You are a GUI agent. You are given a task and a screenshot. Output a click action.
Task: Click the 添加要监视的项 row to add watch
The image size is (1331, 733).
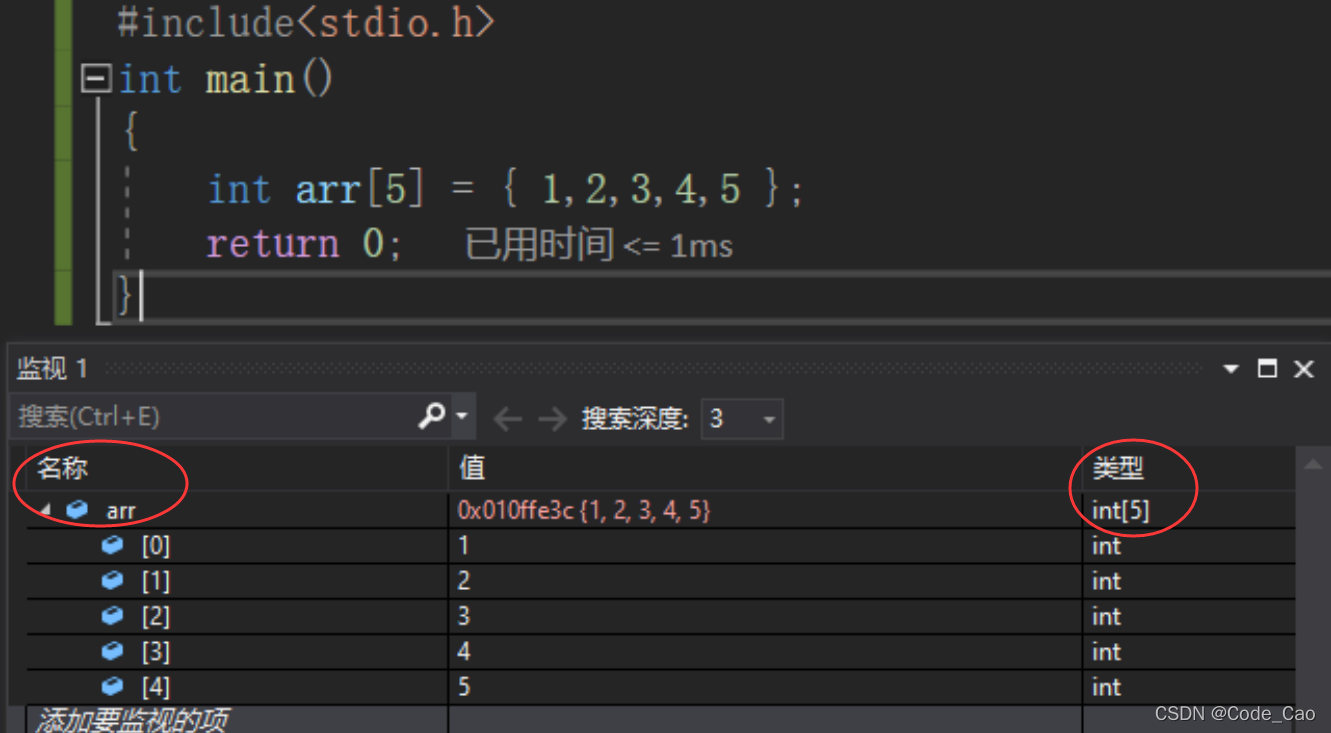[132, 719]
